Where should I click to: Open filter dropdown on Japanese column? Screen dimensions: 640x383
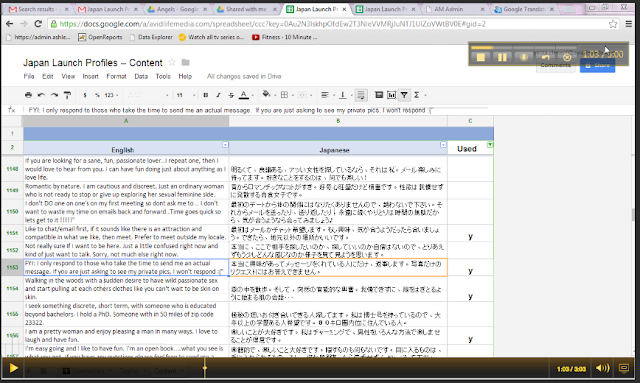pyautogui.click(x=443, y=145)
